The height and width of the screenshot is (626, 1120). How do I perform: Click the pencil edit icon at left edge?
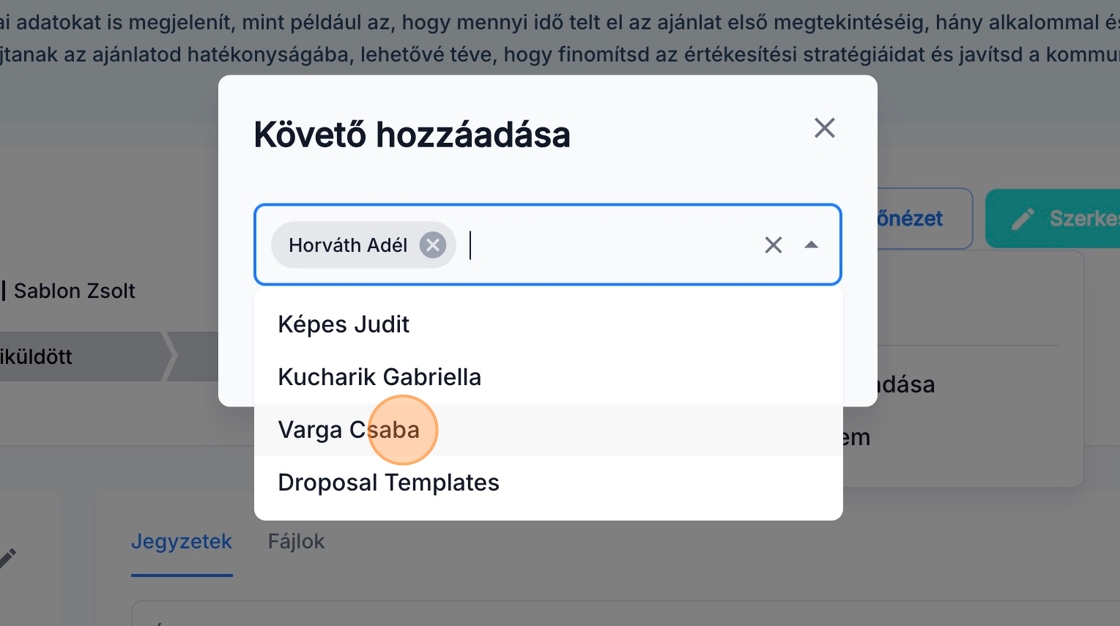tap(8, 558)
